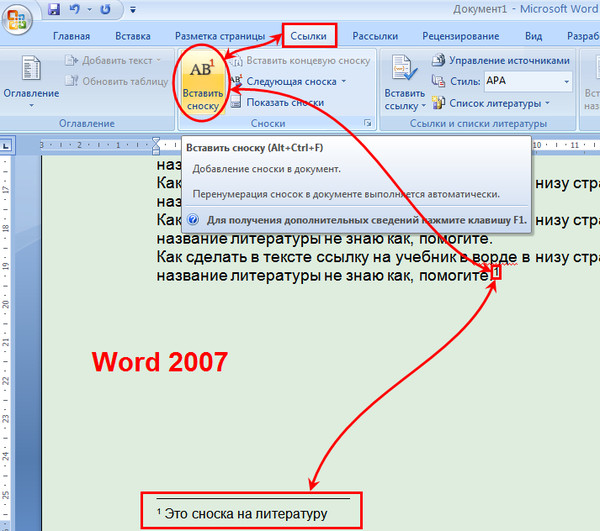Viewport: 600px width, 531px height.
Task: Click the tab stop selector on ruler
Action: tap(7, 146)
